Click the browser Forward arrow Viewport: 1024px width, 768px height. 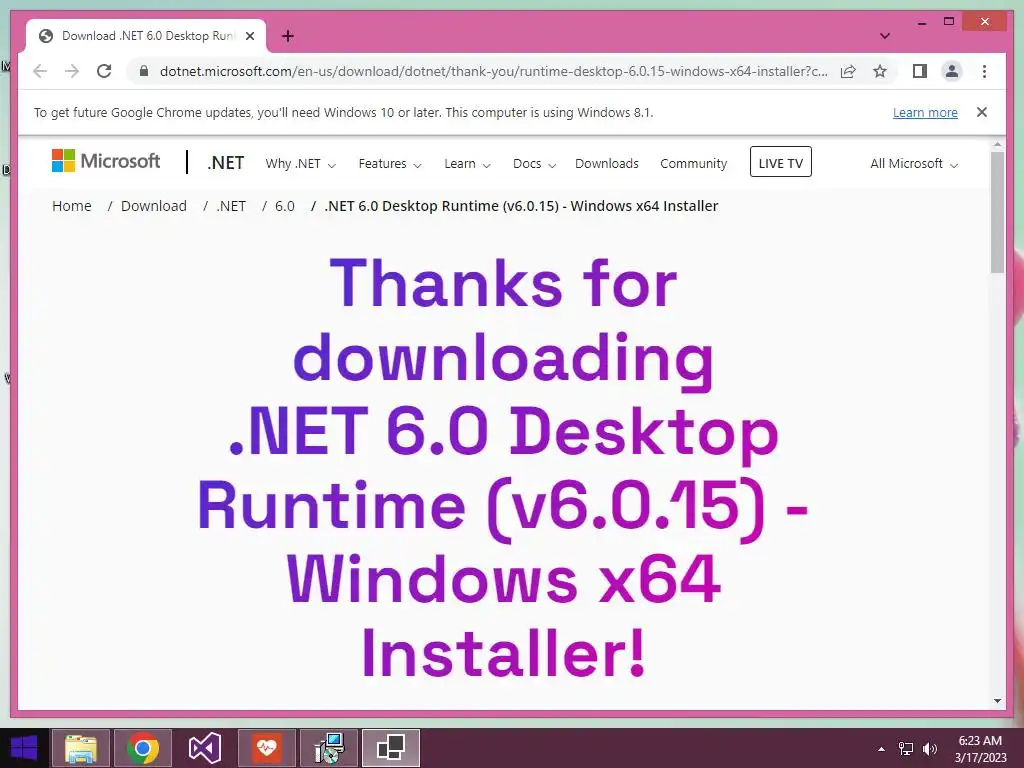pyautogui.click(x=72, y=71)
